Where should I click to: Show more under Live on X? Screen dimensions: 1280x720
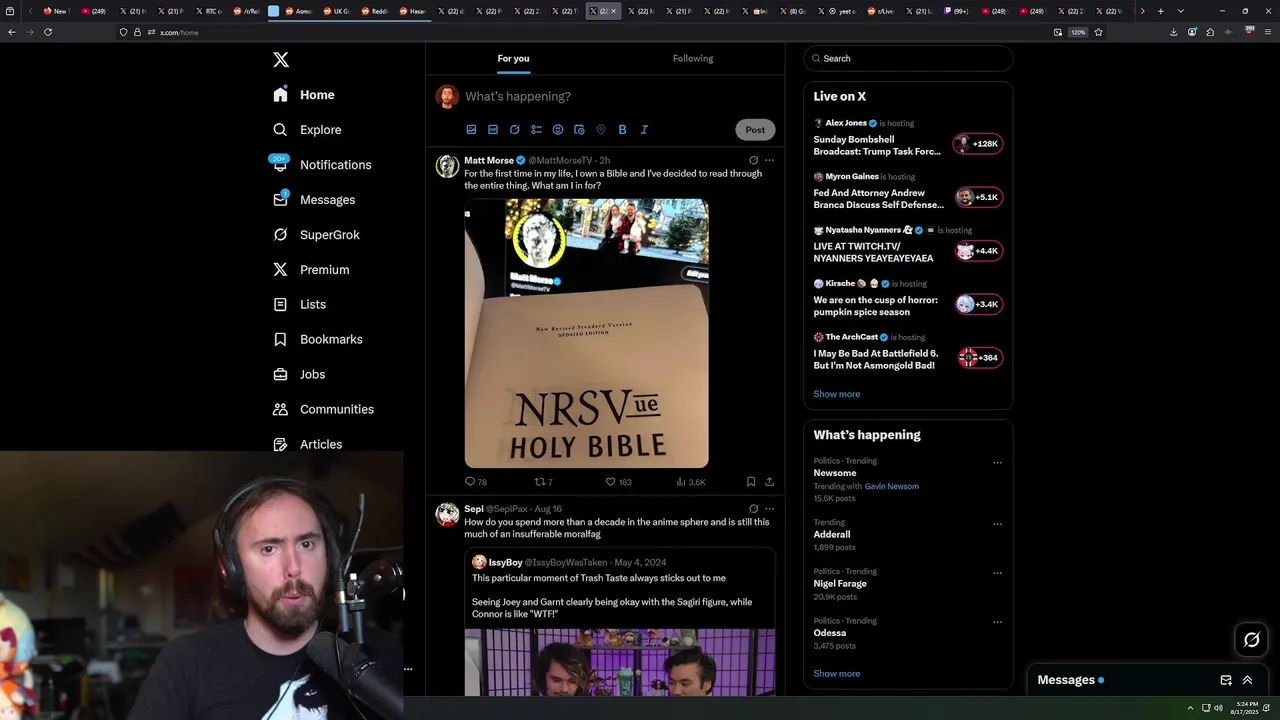tap(836, 394)
